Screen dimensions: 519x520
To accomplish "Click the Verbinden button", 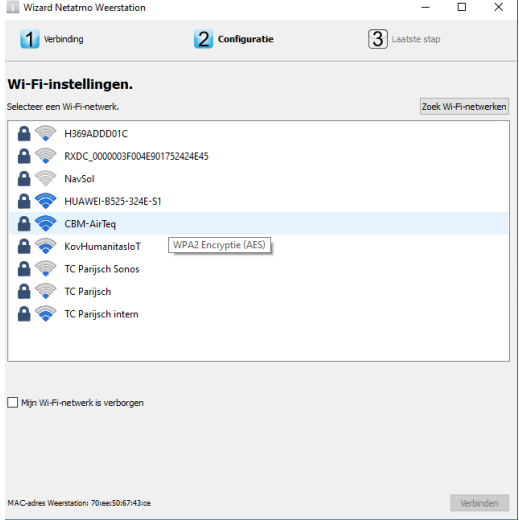I will pos(479,503).
